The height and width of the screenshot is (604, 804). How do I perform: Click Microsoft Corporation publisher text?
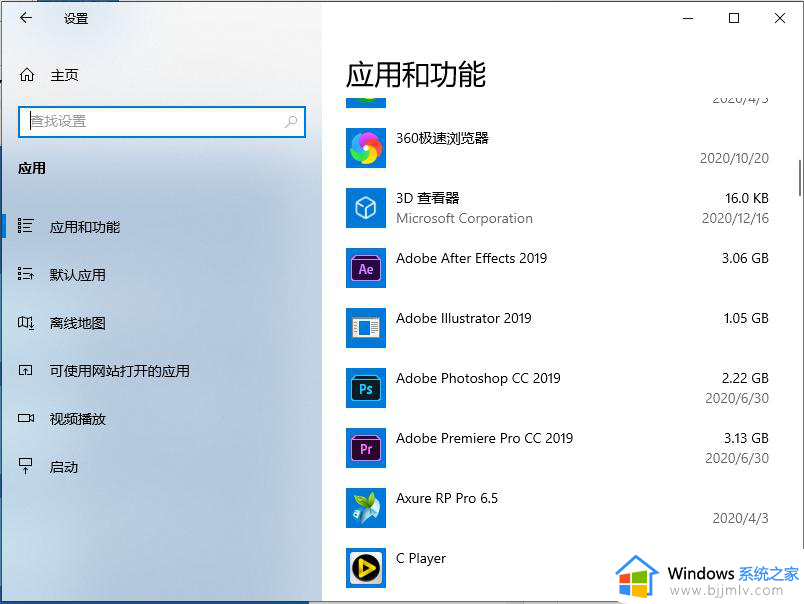pyautogui.click(x=464, y=218)
